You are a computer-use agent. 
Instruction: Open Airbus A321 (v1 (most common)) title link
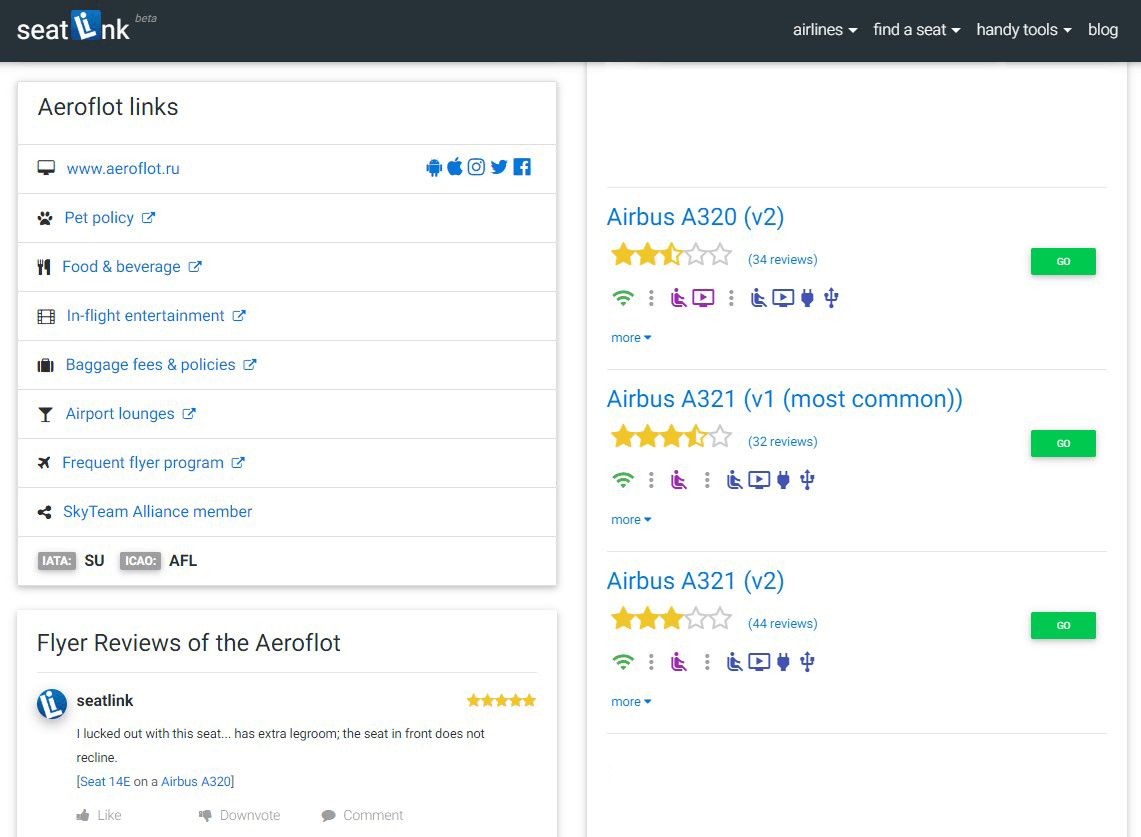[784, 399]
